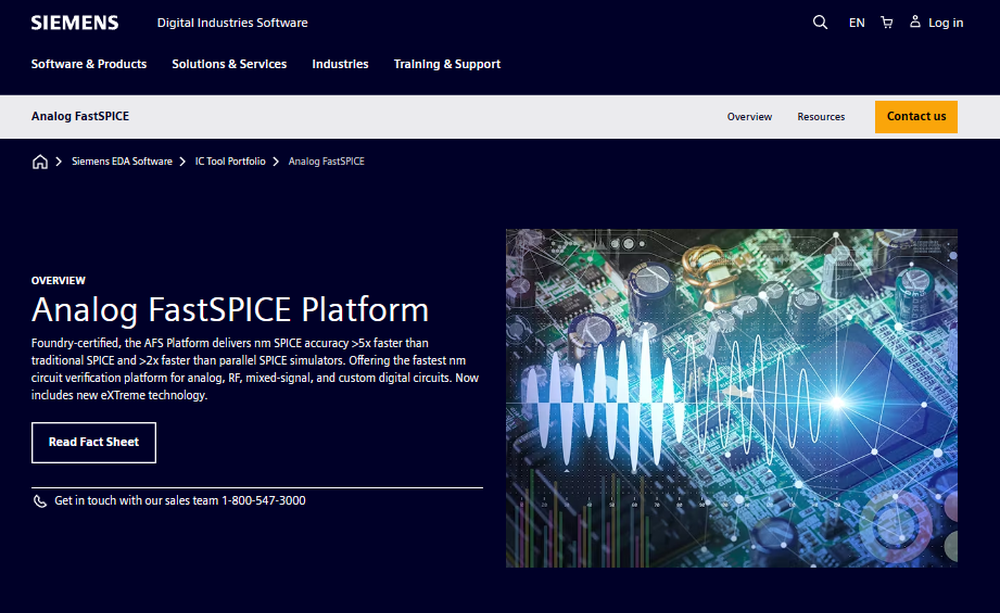
Task: Click the chevron after Siemens EDA Software
Action: pyautogui.click(x=182, y=161)
